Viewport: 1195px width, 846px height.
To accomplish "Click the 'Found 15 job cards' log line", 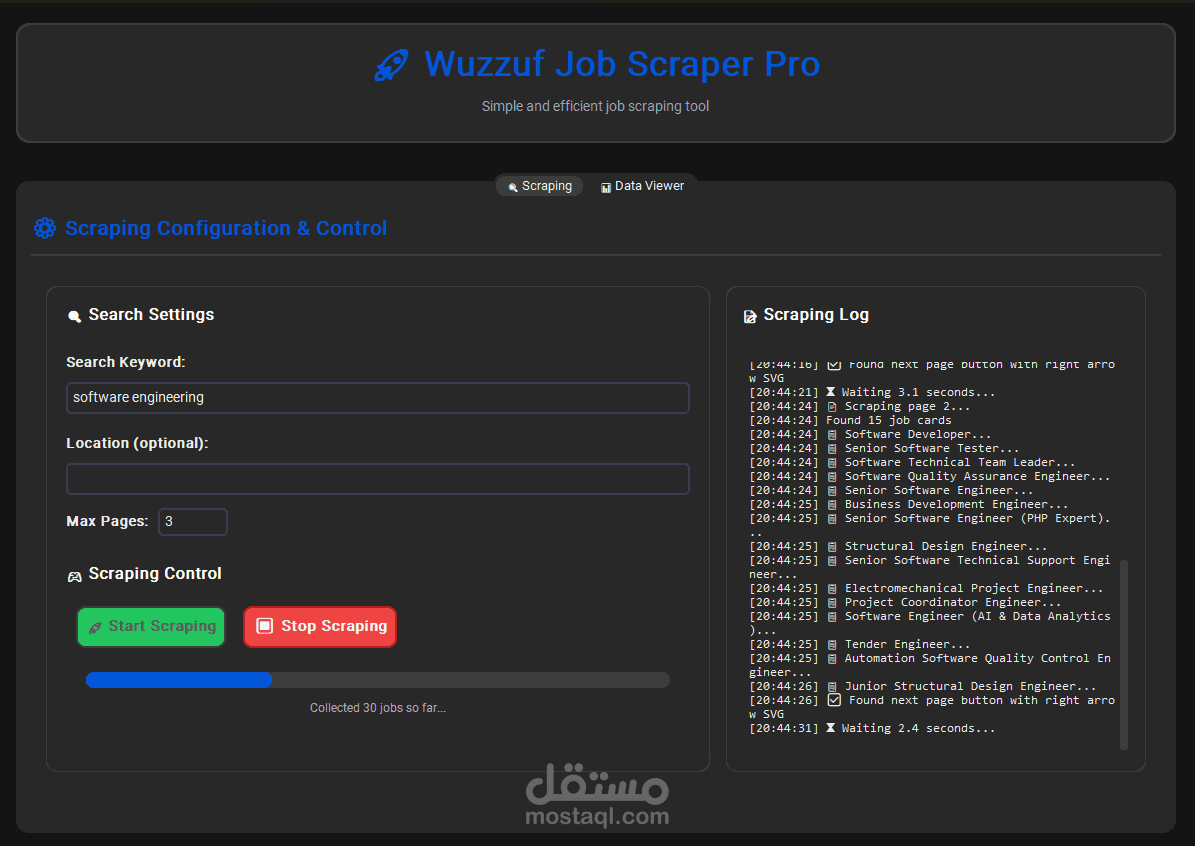I will tap(851, 420).
